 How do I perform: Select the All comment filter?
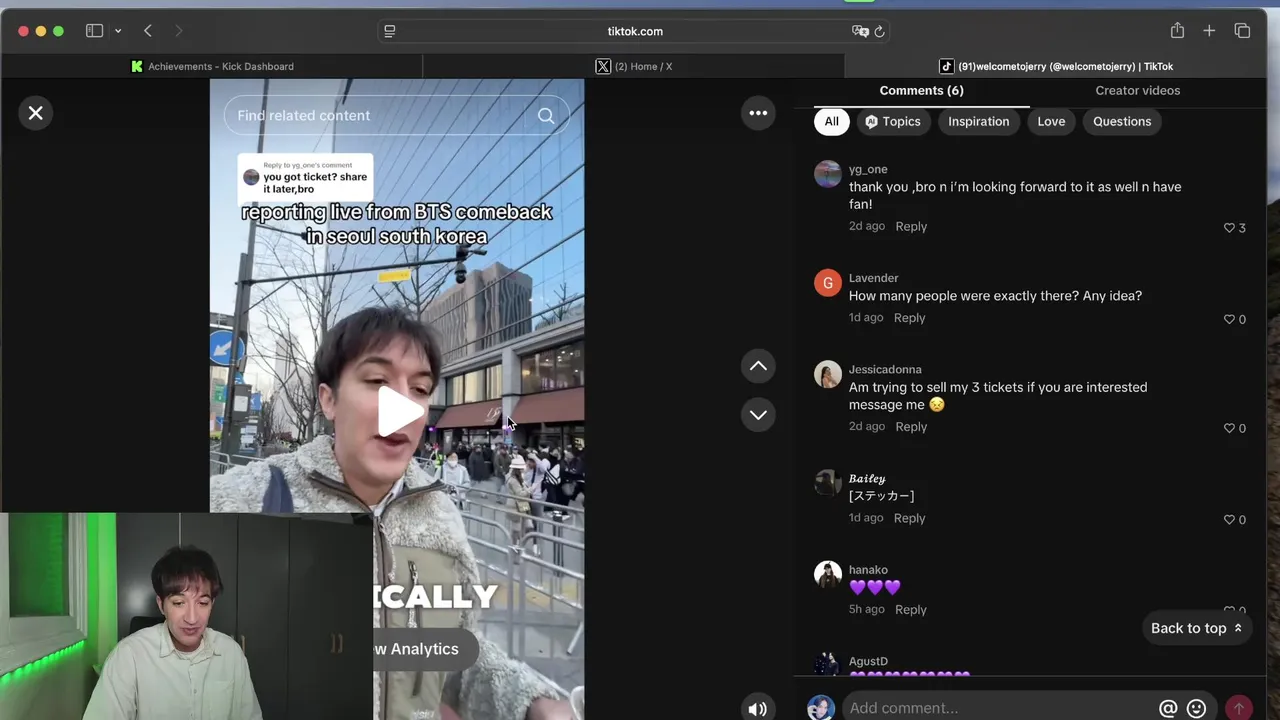[831, 121]
